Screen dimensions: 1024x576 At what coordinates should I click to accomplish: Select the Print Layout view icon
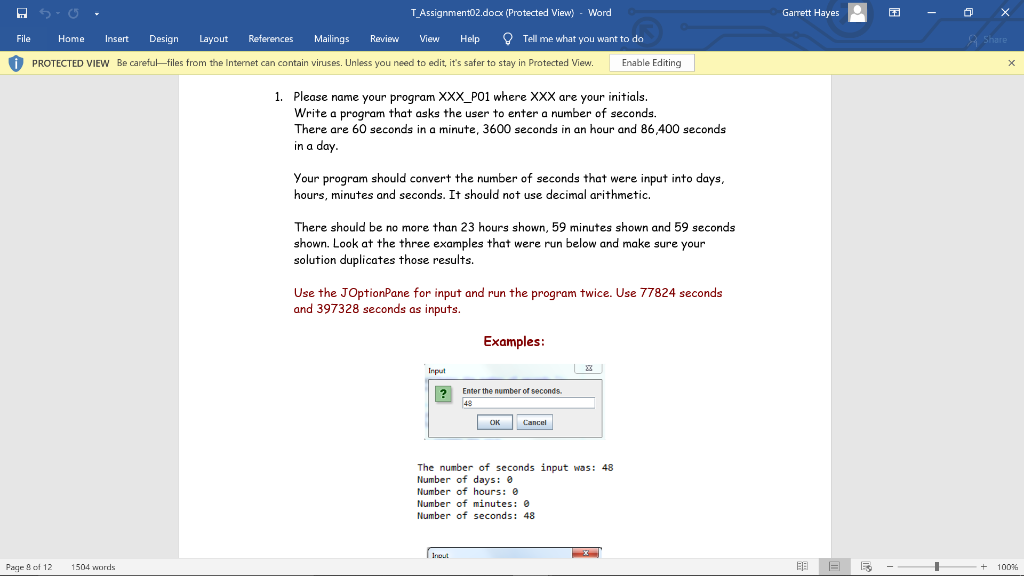(832, 566)
